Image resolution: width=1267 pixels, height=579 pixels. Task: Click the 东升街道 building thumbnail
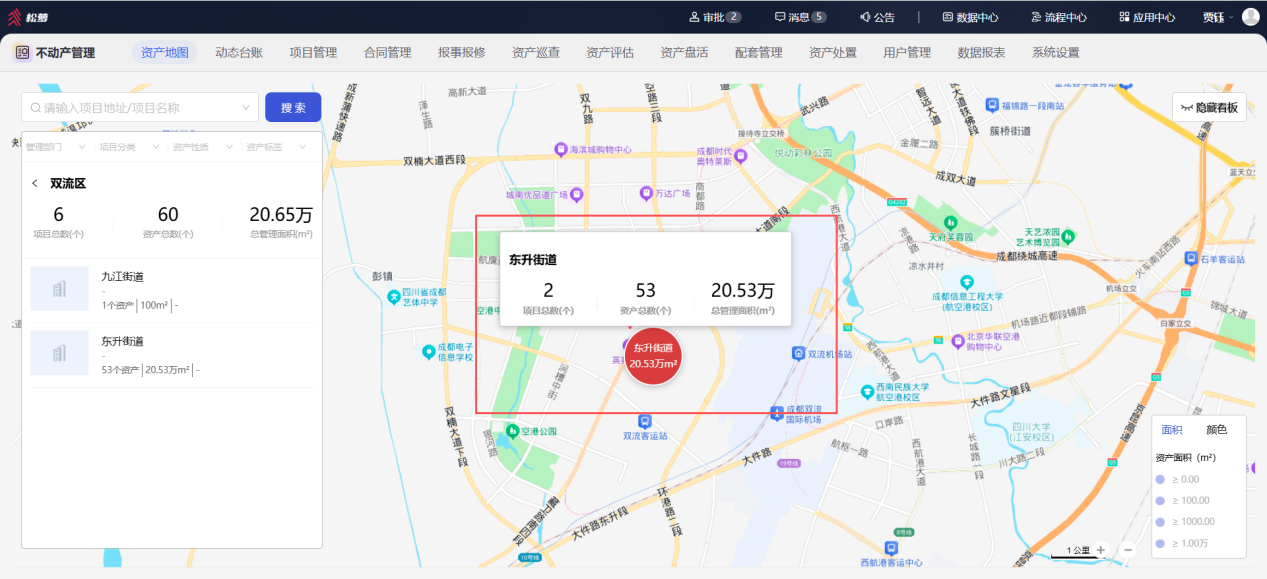[59, 353]
